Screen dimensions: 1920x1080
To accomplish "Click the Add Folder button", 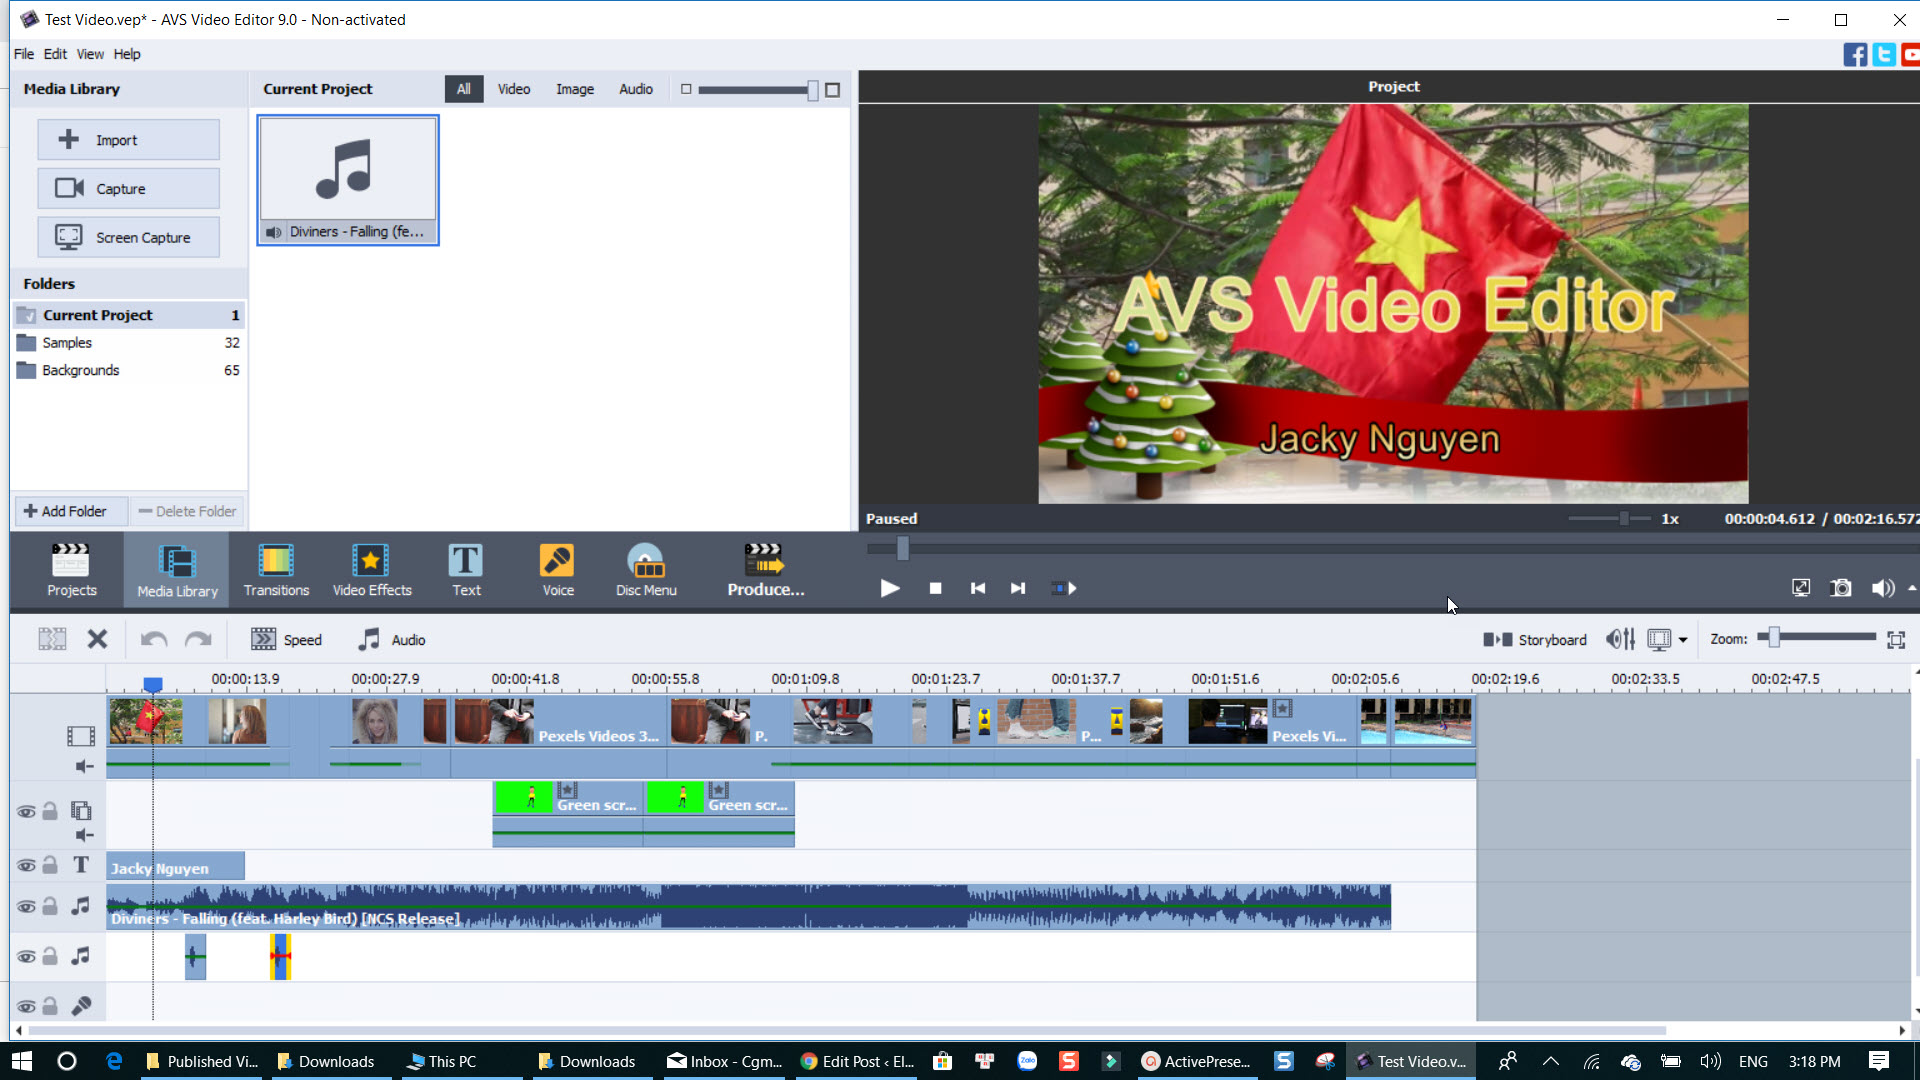I will coord(69,511).
